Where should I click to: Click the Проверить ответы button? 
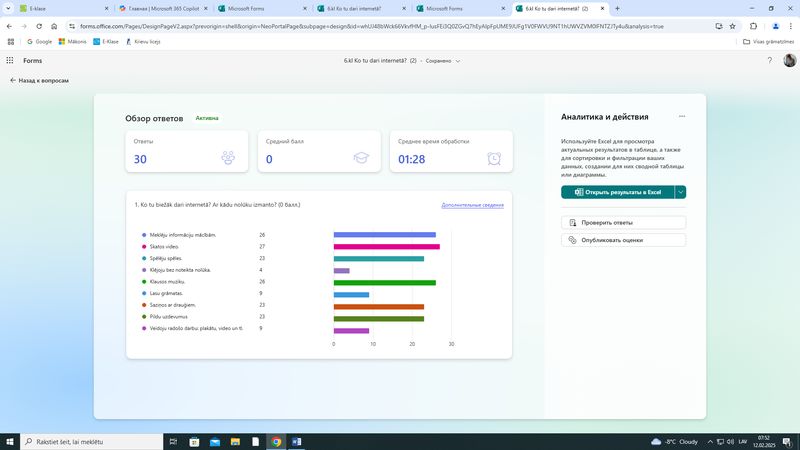click(x=623, y=223)
